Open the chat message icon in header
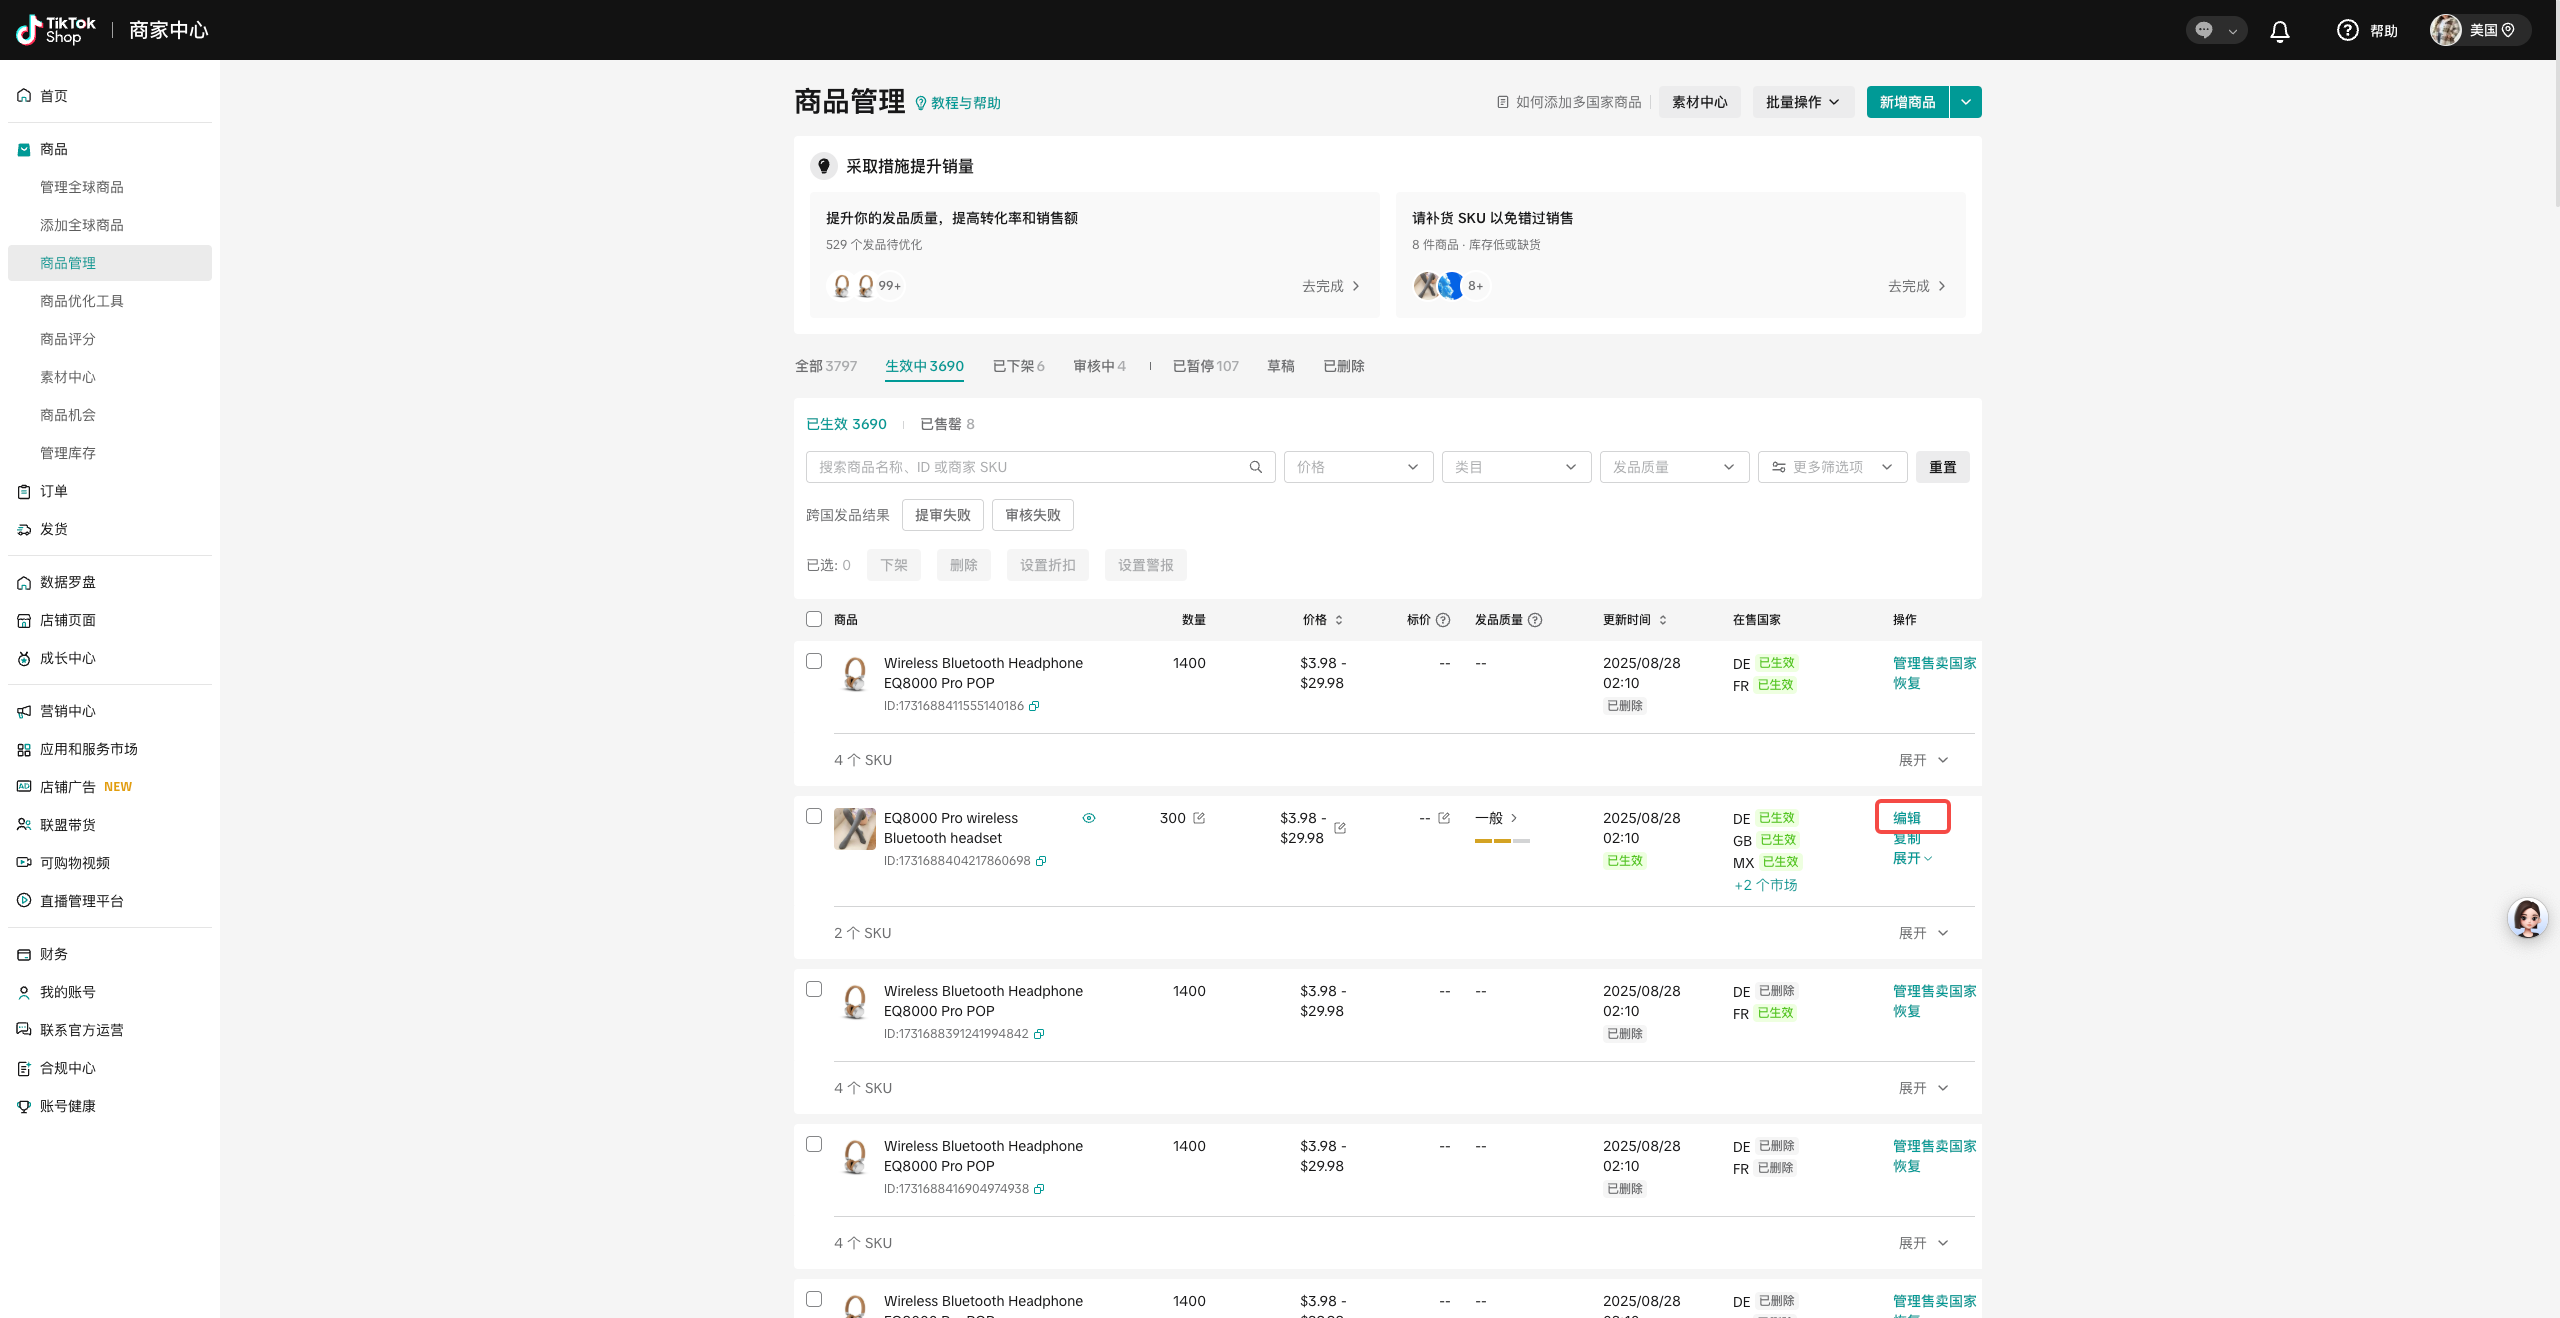This screenshot has height=1318, width=2560. [x=2204, y=31]
